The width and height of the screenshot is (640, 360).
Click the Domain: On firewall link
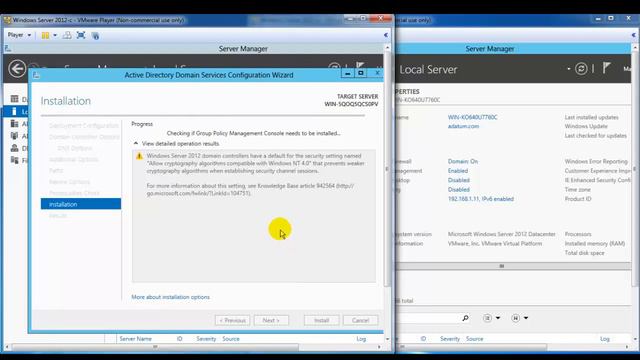[x=462, y=161]
